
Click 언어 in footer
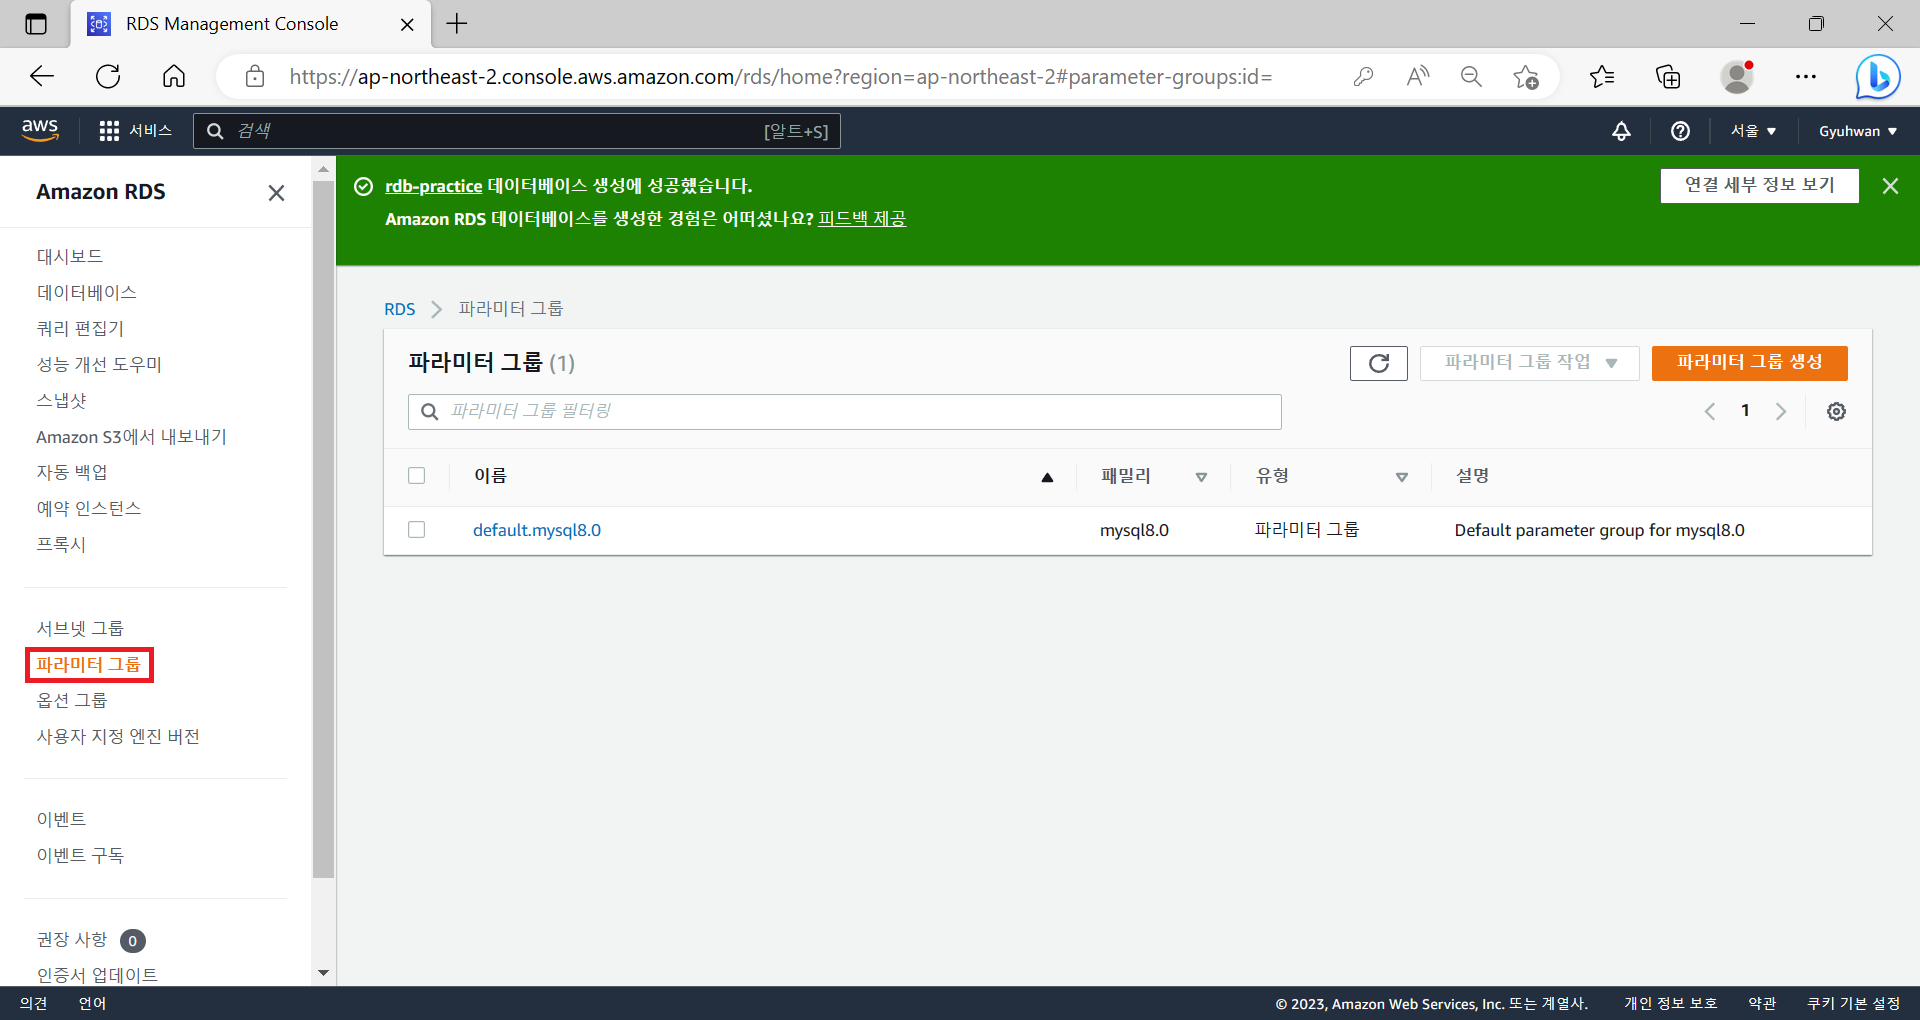[x=92, y=1003]
